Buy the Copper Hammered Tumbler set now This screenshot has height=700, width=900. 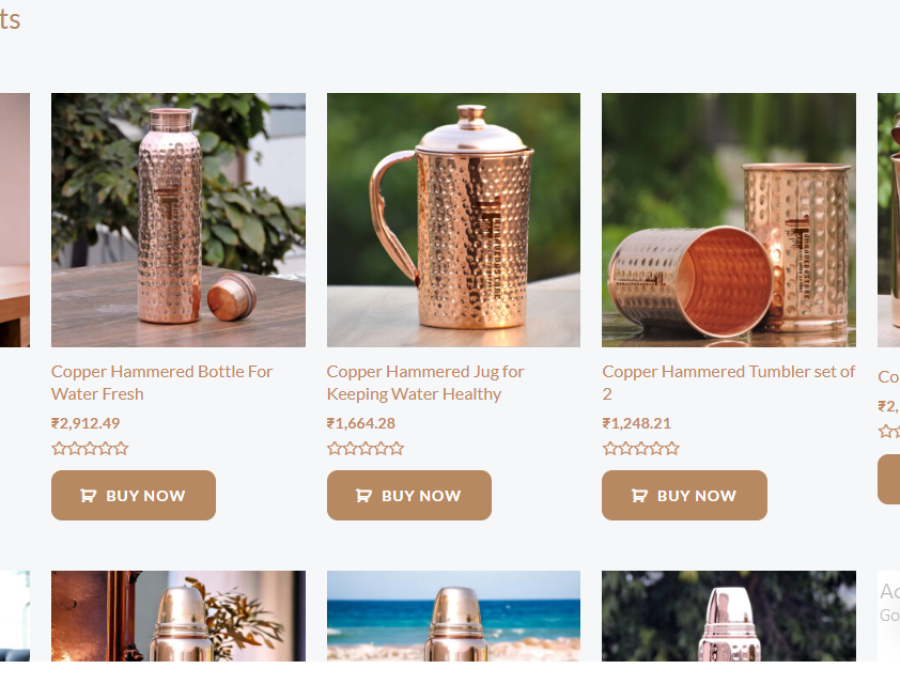[x=684, y=495]
